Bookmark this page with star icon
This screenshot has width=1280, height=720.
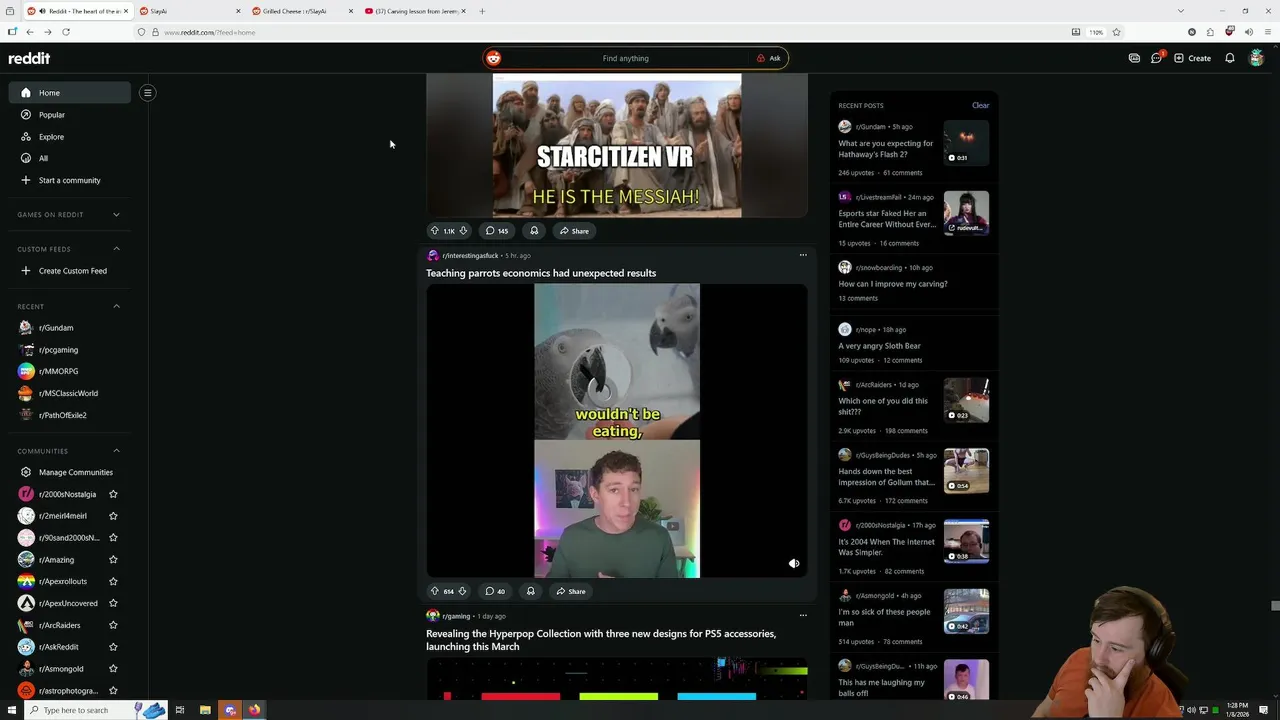(x=1117, y=32)
